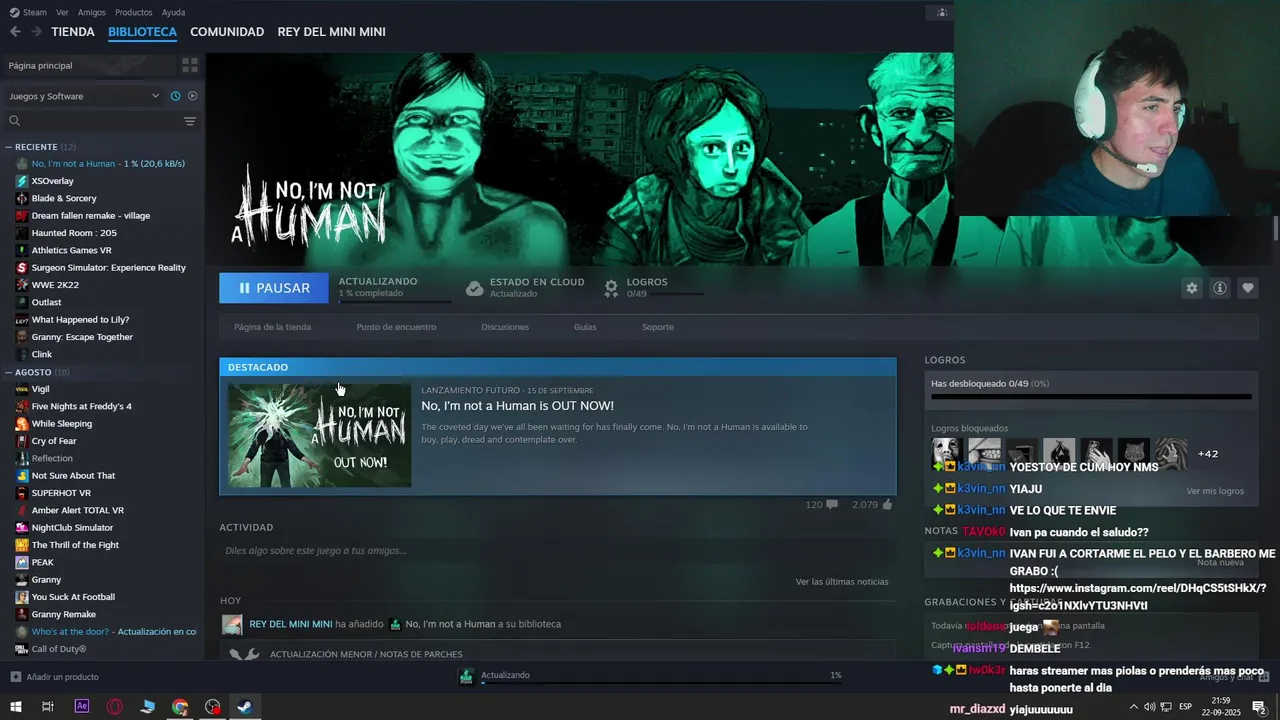1280x720 pixels.
Task: Click +42 locked achievements
Action: [x=1208, y=454]
